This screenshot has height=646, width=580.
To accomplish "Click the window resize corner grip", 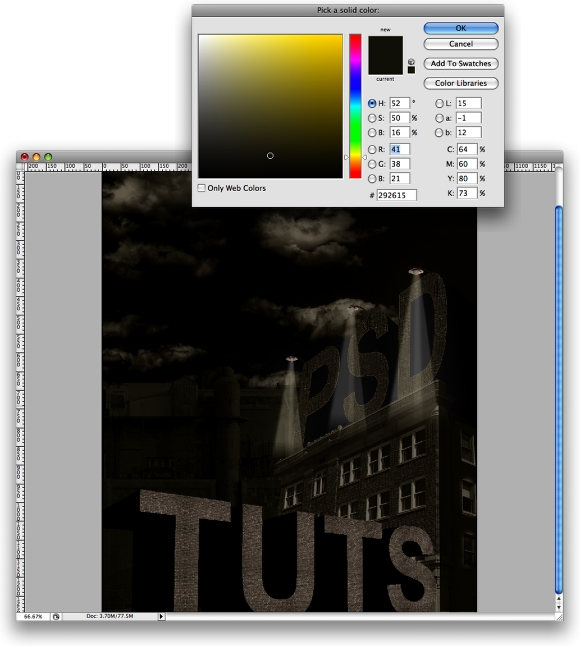I will point(559,617).
